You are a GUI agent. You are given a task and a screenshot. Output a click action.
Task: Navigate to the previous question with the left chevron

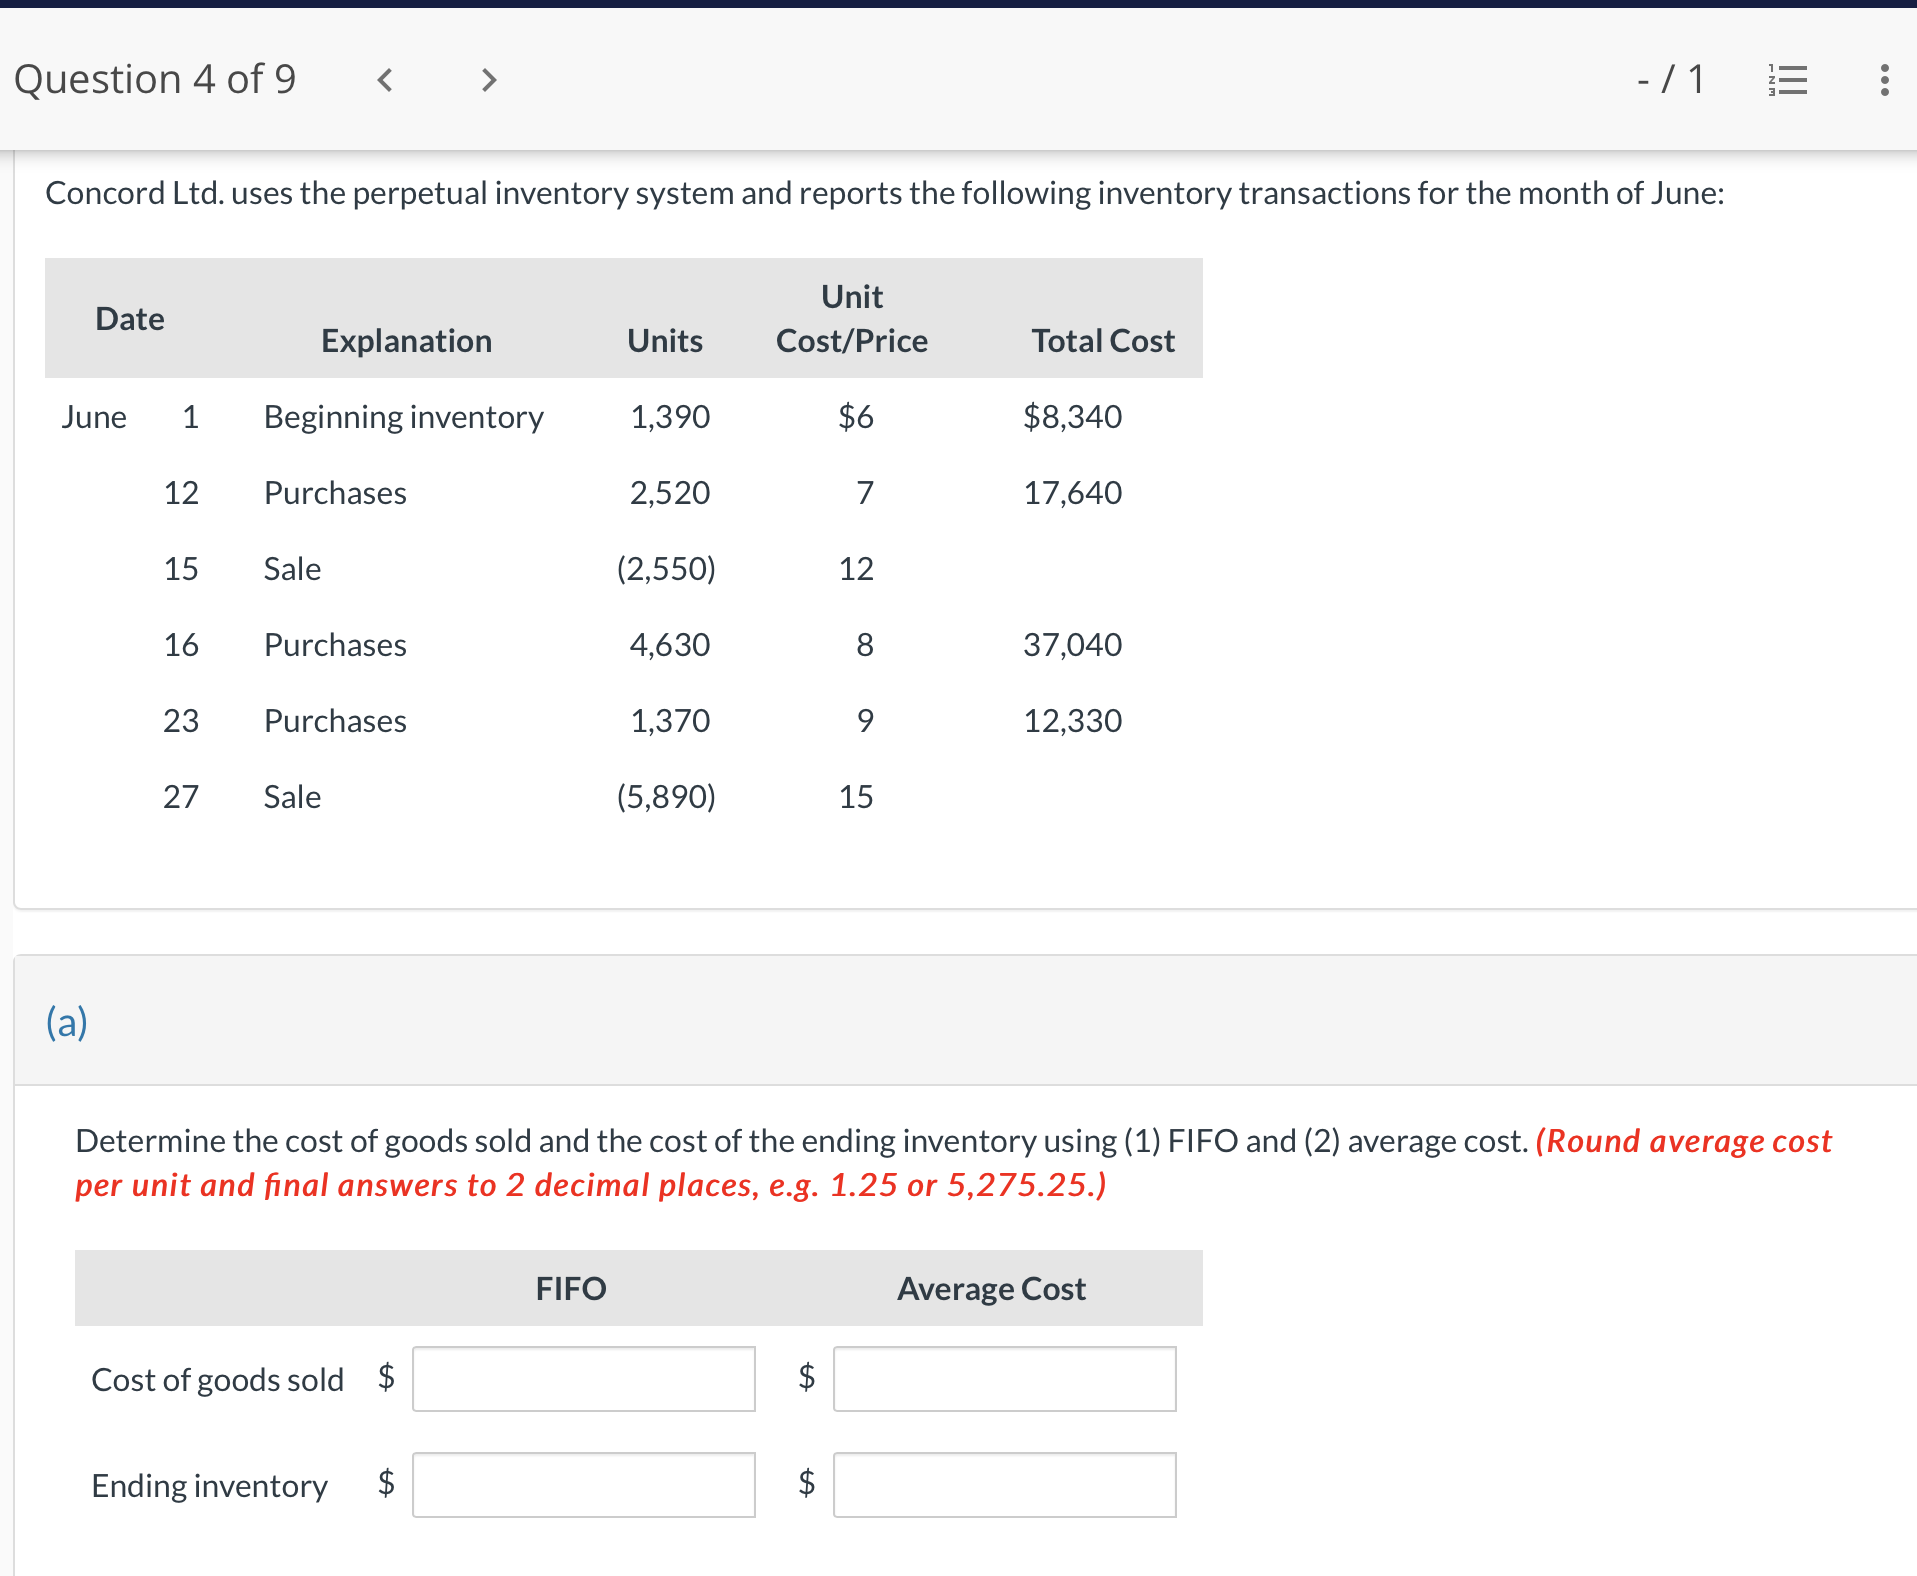tap(384, 80)
